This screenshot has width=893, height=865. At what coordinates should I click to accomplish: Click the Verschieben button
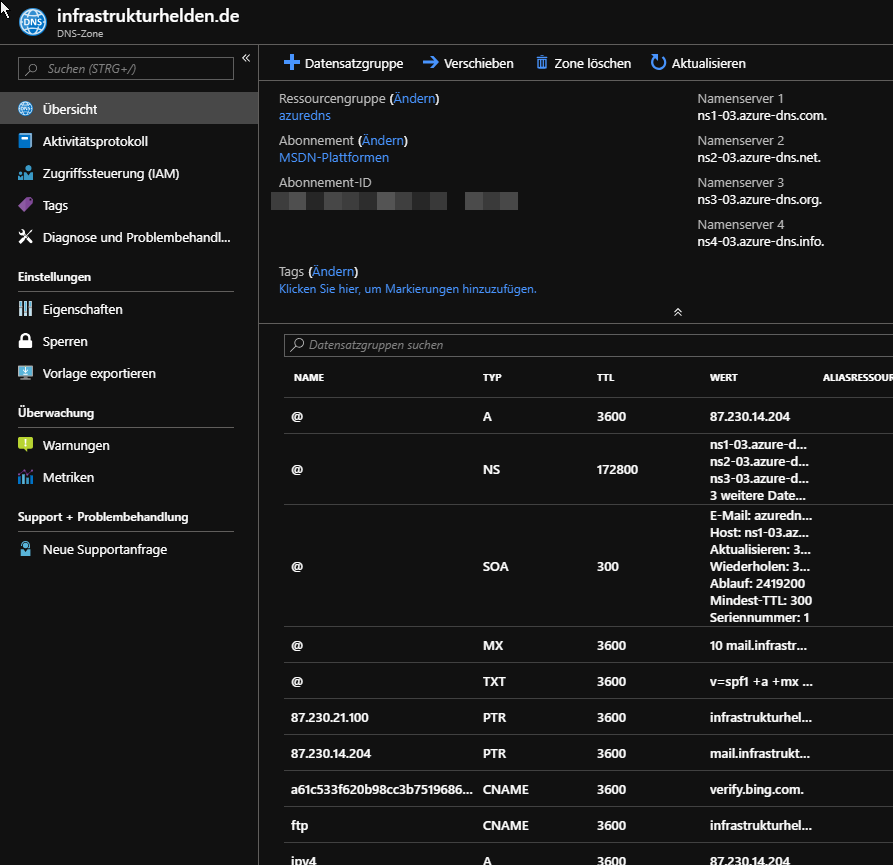click(x=468, y=63)
